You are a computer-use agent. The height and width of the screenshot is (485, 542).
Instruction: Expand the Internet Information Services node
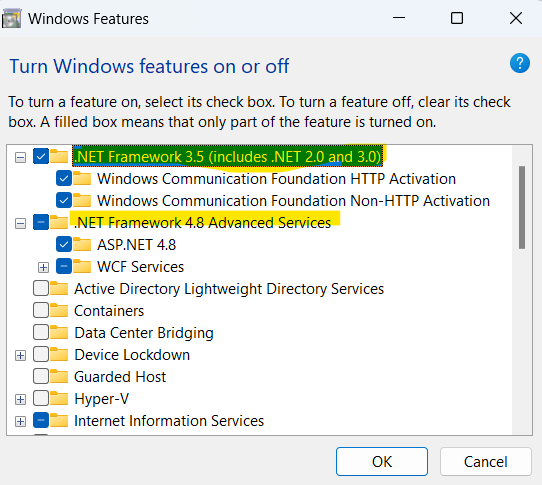20,422
